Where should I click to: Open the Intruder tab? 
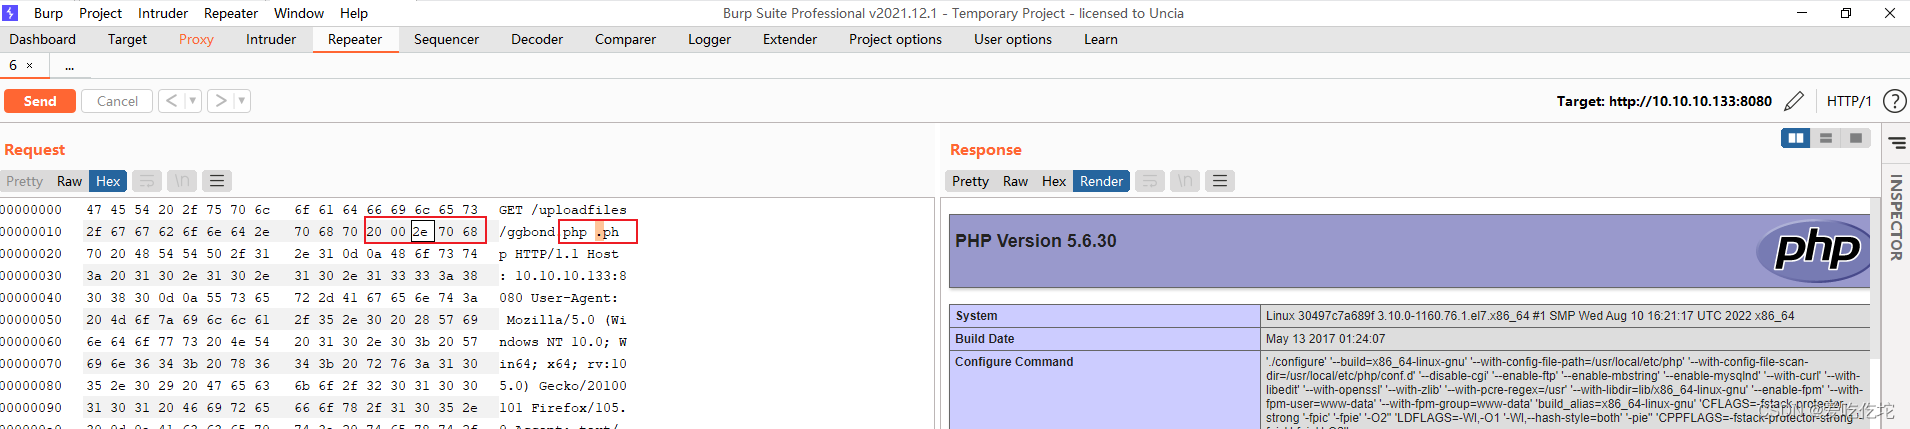click(x=271, y=39)
